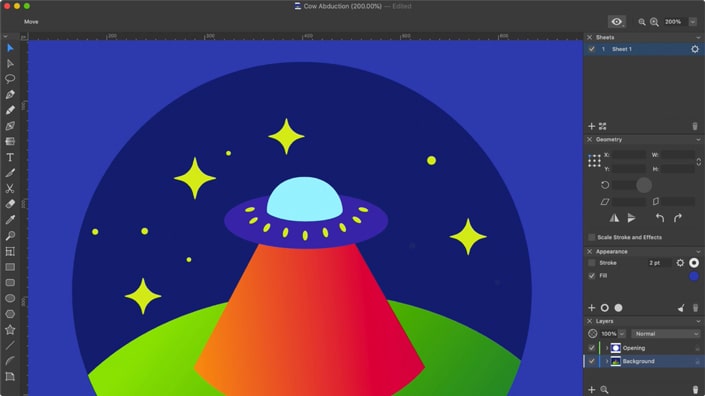Enable Scale Stroke and Effects

(592, 237)
